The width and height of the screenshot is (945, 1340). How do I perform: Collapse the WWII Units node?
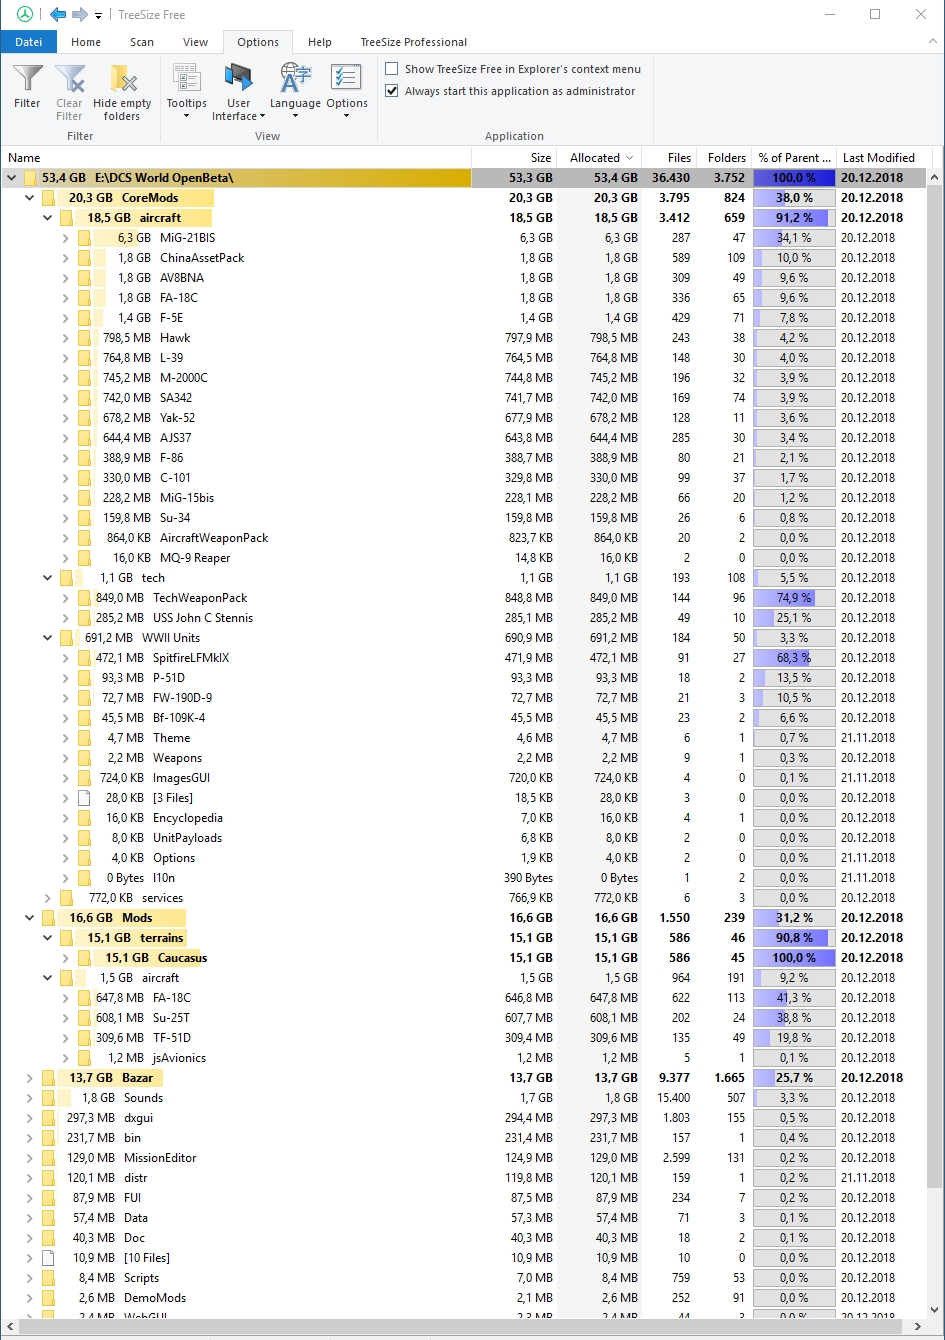click(x=47, y=638)
